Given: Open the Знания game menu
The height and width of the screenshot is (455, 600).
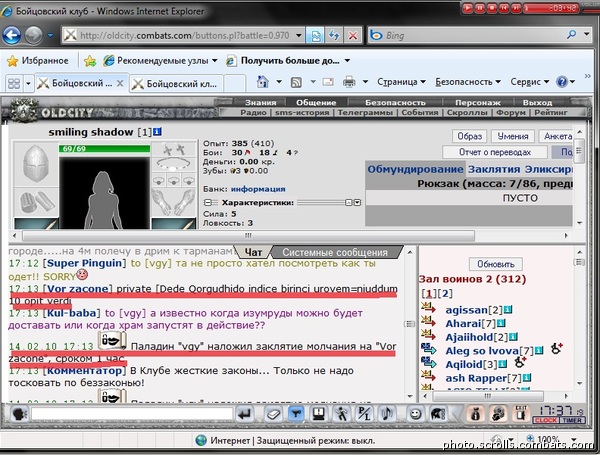Looking at the screenshot, I should (261, 103).
